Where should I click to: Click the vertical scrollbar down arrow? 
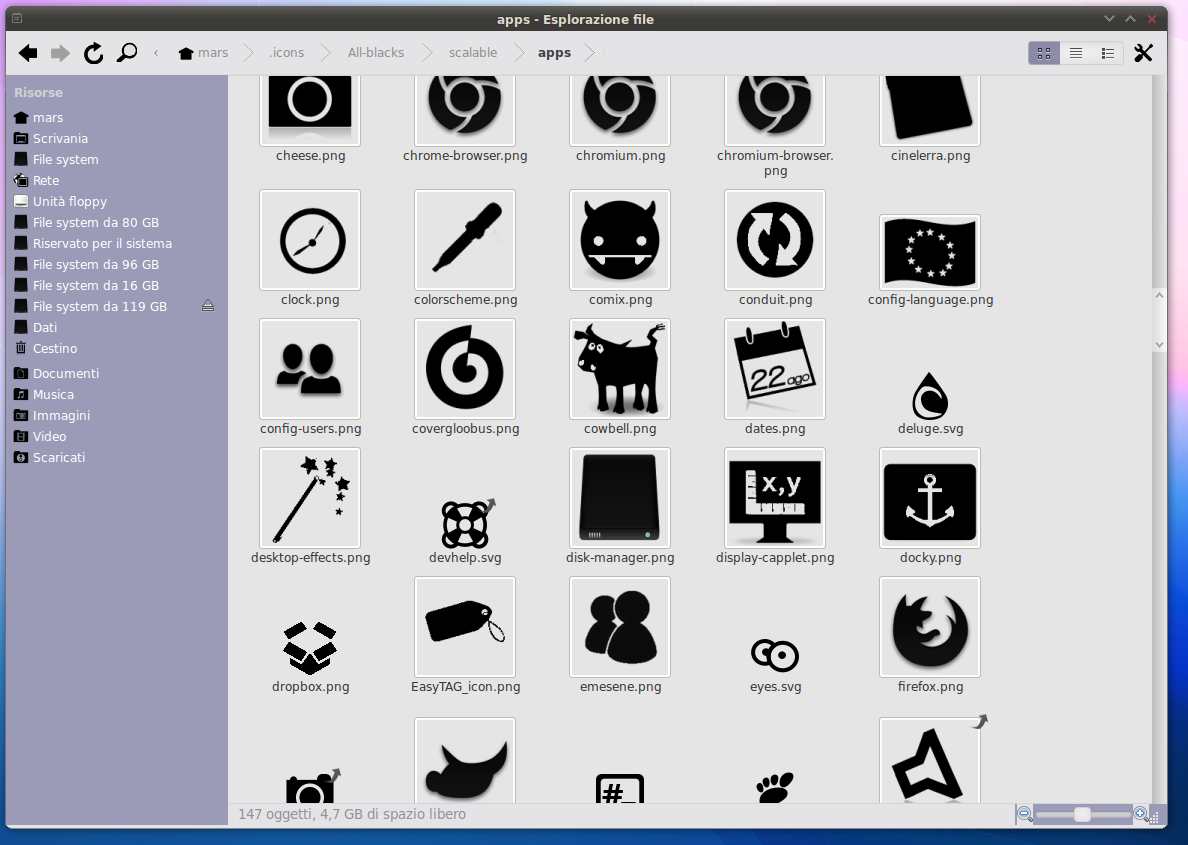coord(1158,345)
